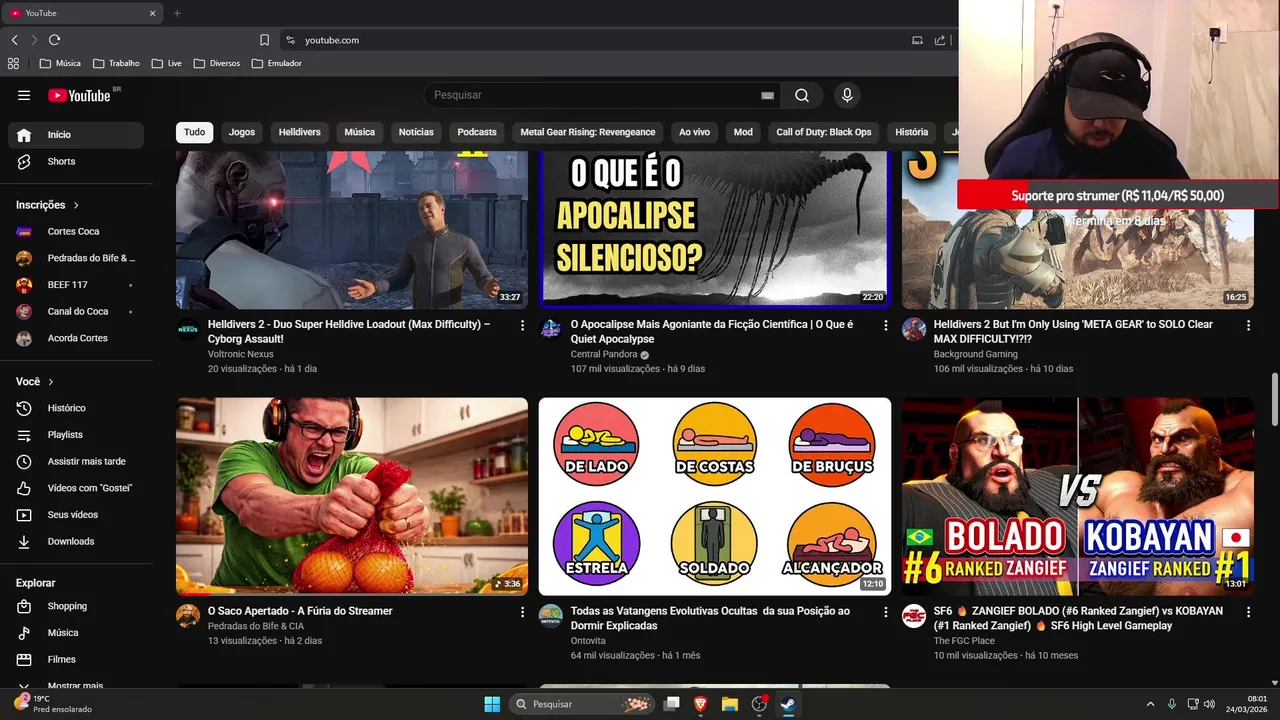This screenshot has width=1280, height=720.
Task: Open Background Gaming channel link
Action: click(976, 354)
